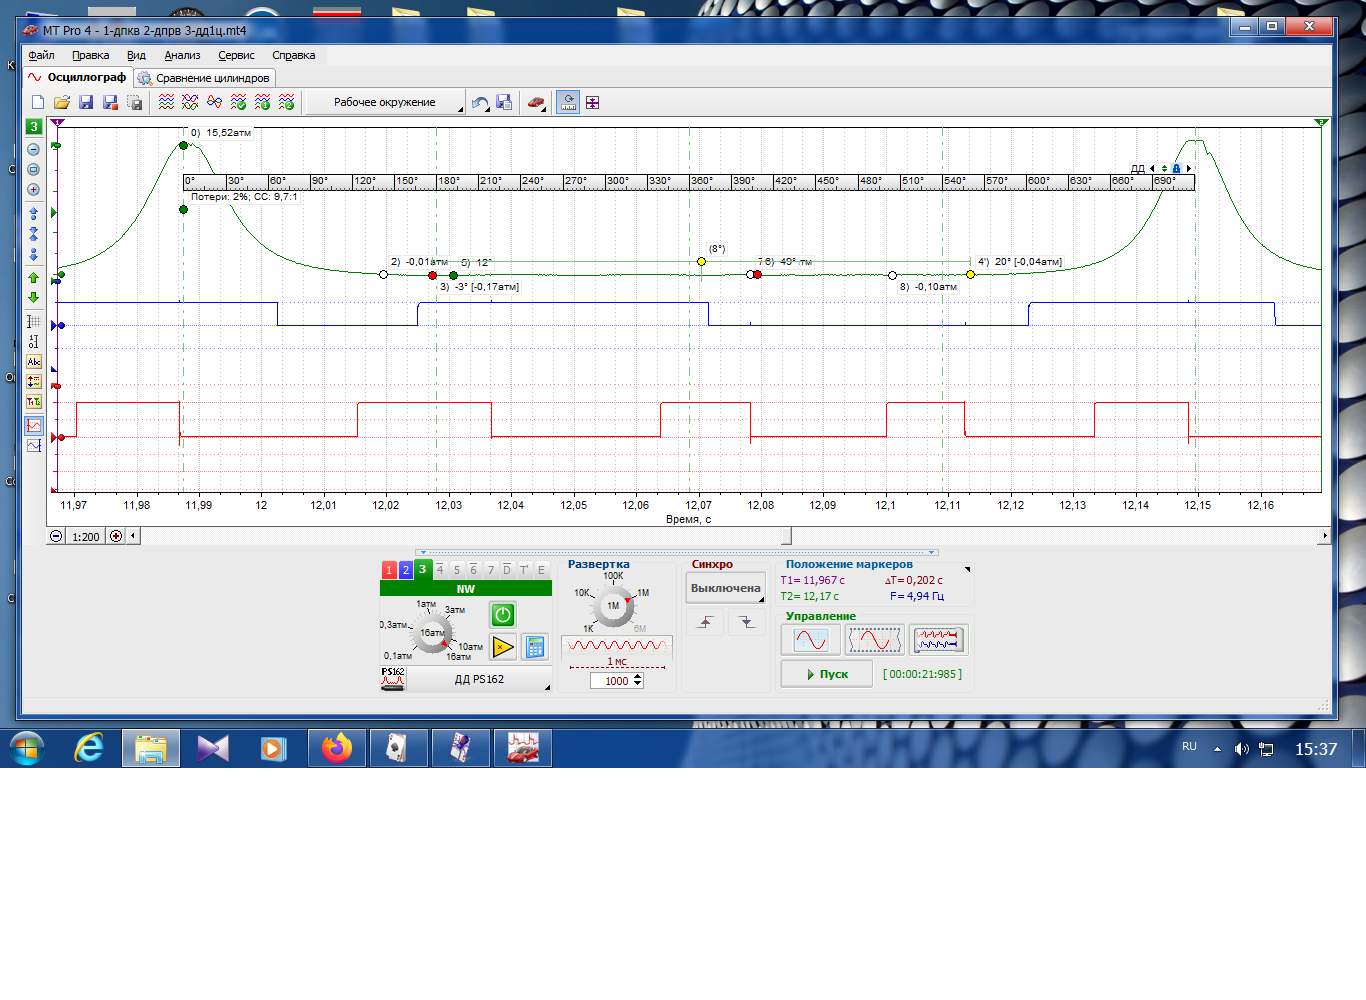Click the falling edge trigger button
Screen dimensions: 1366x1000
(x=747, y=622)
